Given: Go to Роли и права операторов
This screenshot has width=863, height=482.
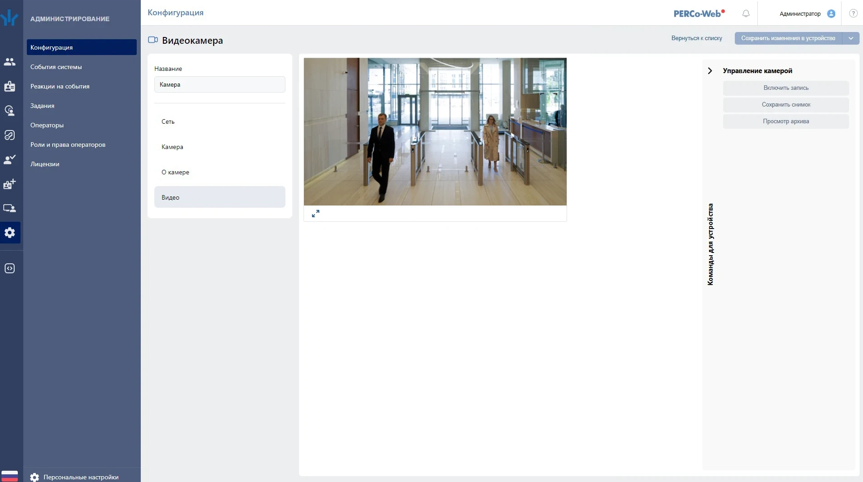Looking at the screenshot, I should (67, 145).
